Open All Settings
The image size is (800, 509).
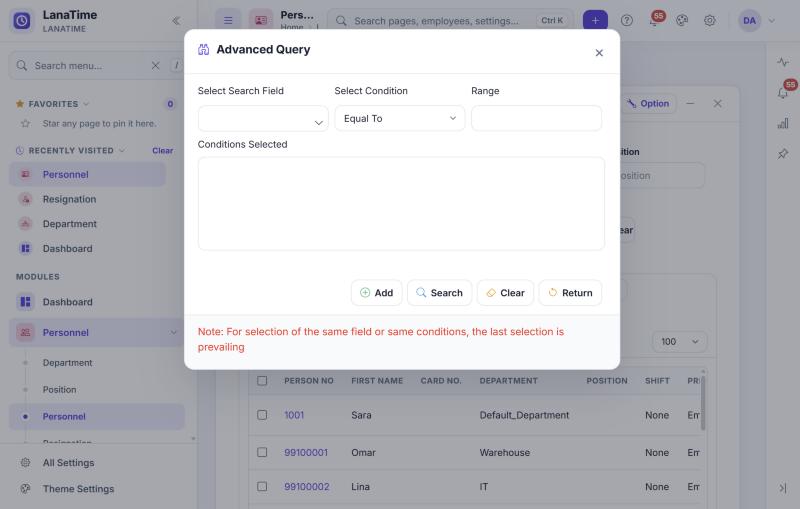point(68,463)
